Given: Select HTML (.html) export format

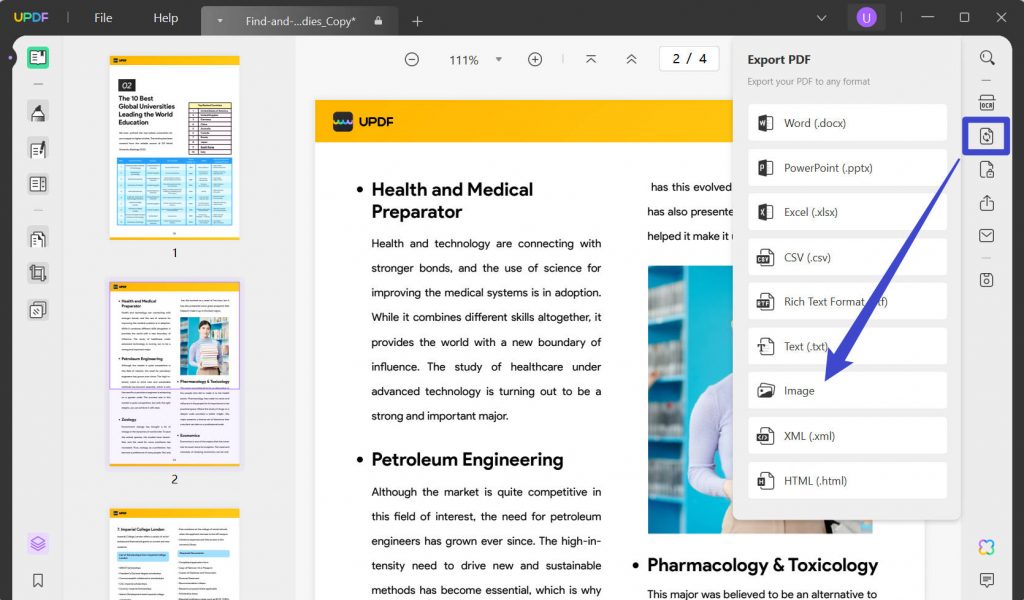Looking at the screenshot, I should coord(846,480).
